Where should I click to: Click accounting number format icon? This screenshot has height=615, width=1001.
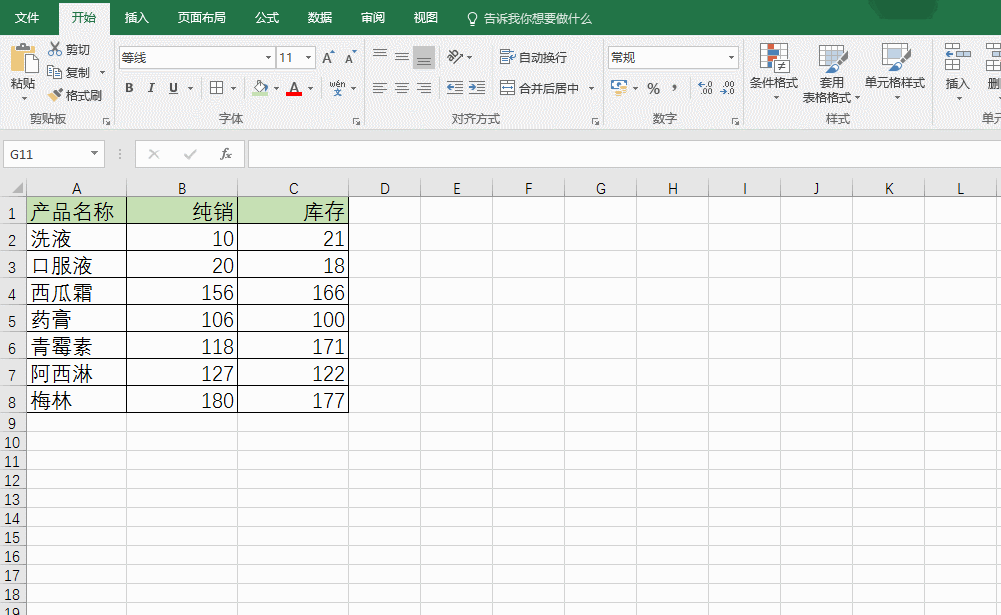(x=619, y=88)
